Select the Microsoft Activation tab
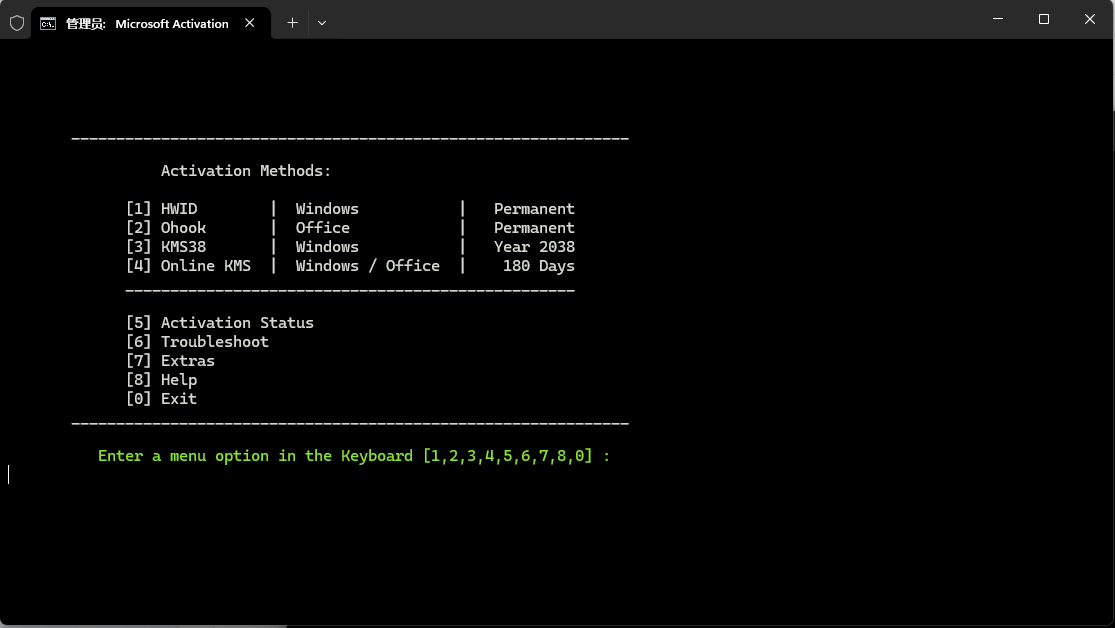This screenshot has width=1115, height=628. [x=151, y=23]
